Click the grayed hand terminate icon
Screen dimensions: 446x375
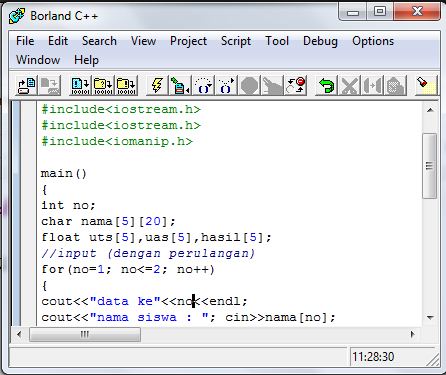coord(272,86)
